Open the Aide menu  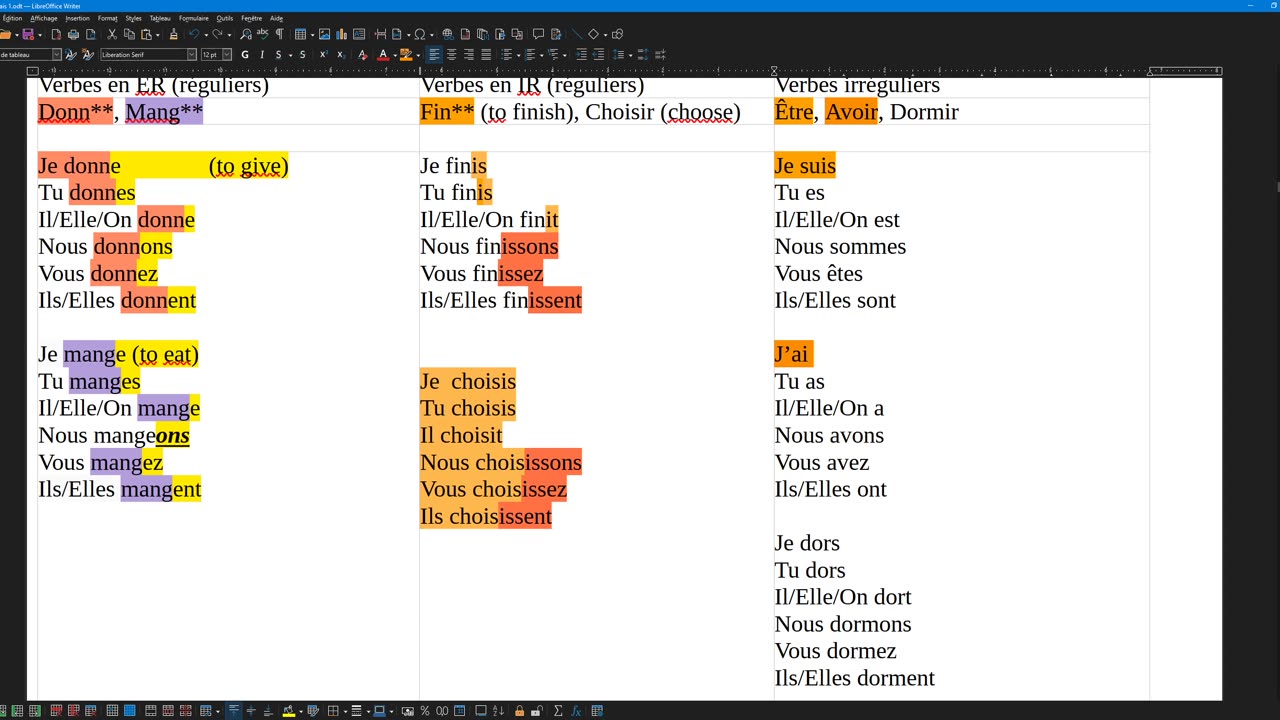click(276, 18)
